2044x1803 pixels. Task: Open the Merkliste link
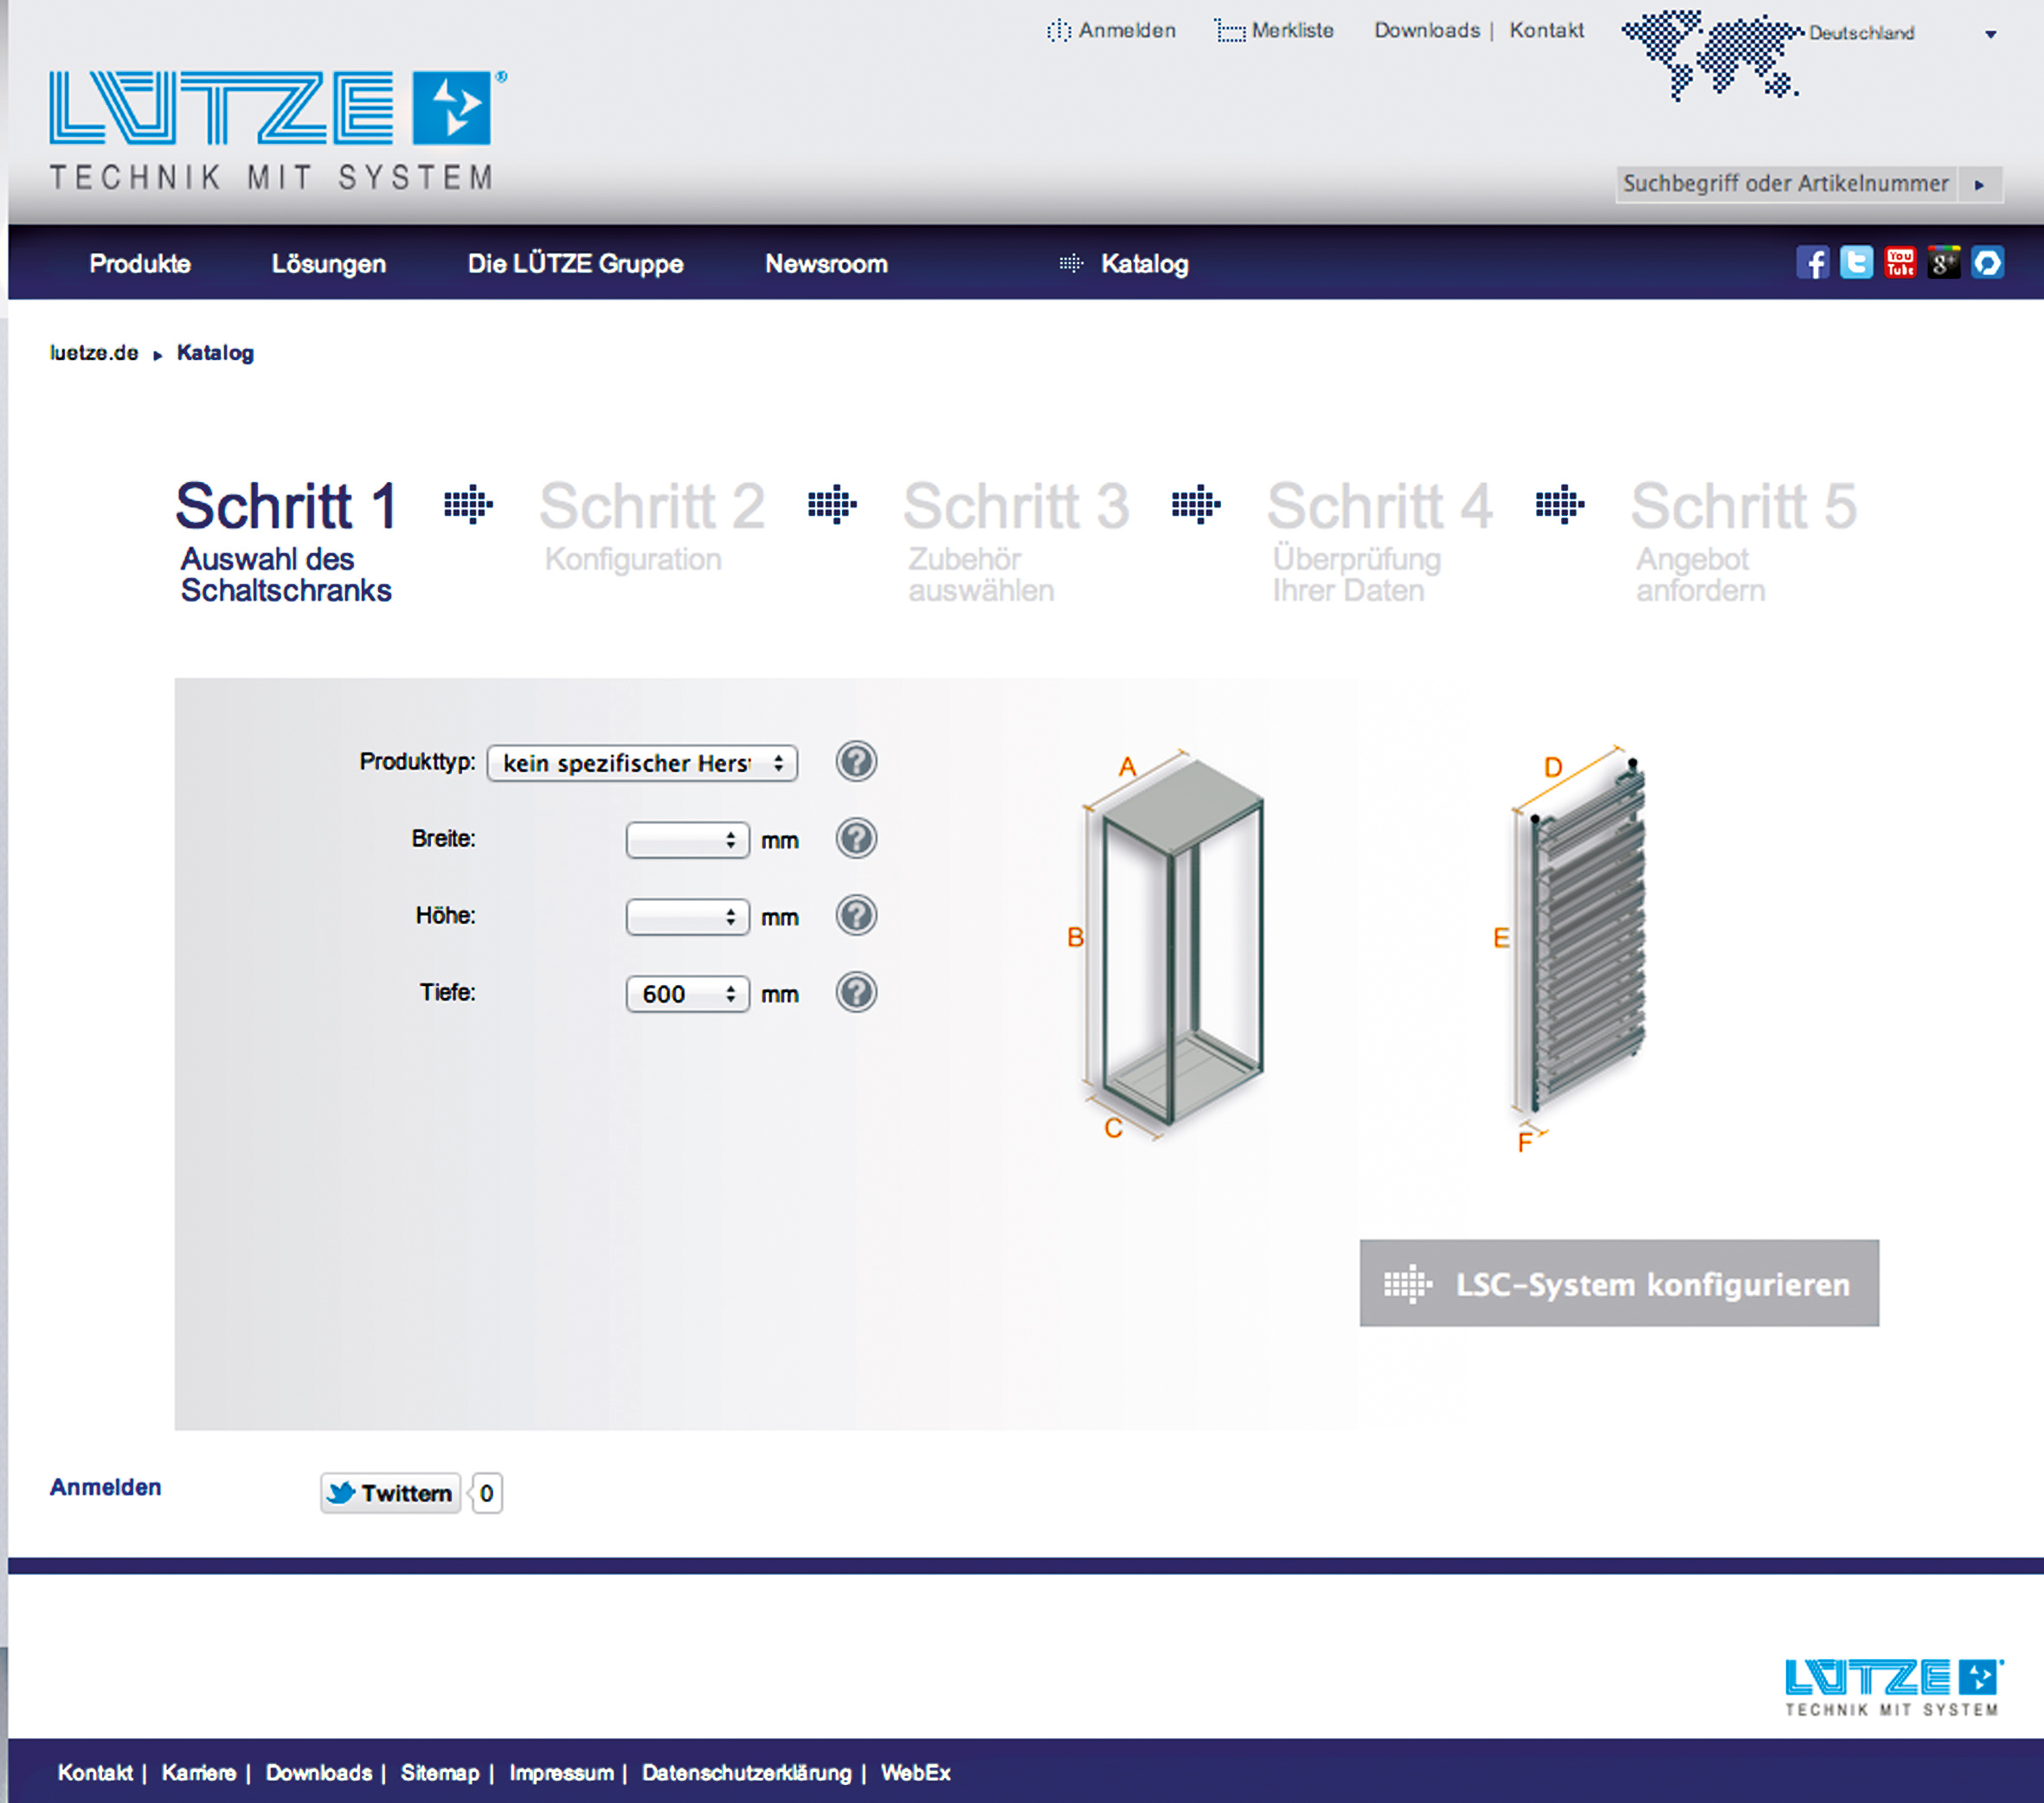click(1274, 30)
